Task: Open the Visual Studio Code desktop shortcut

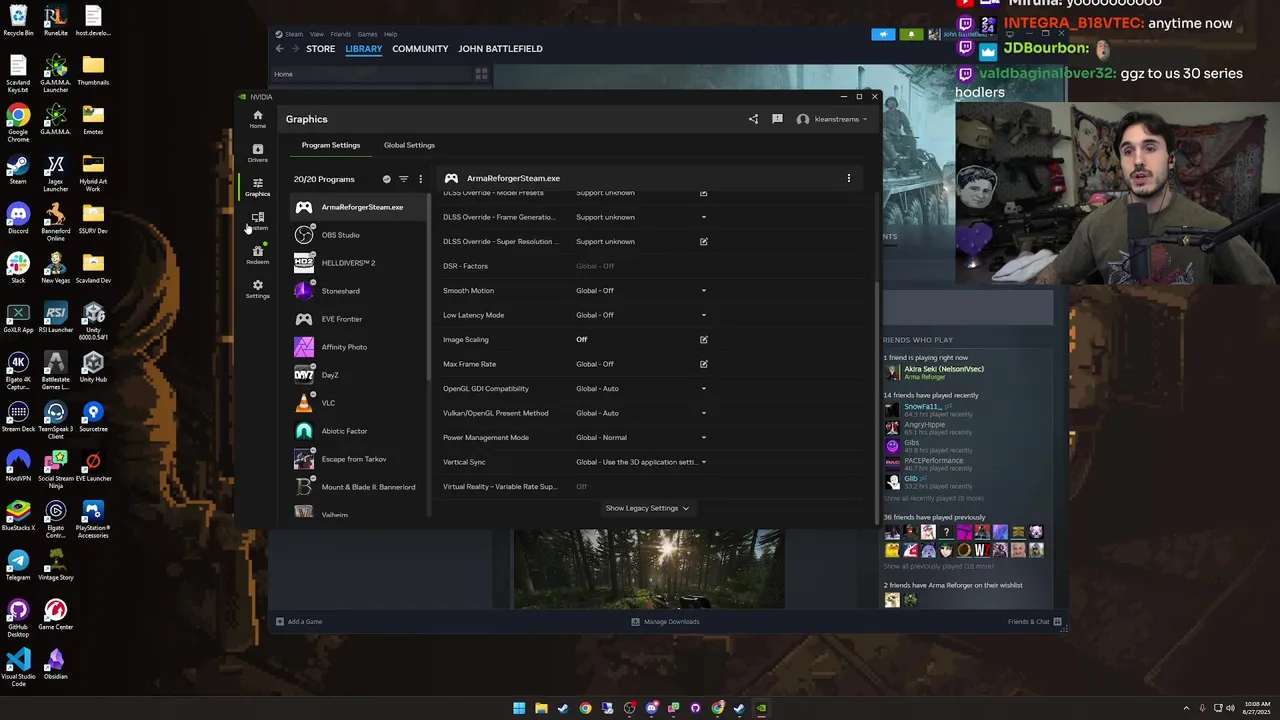Action: [x=18, y=668]
